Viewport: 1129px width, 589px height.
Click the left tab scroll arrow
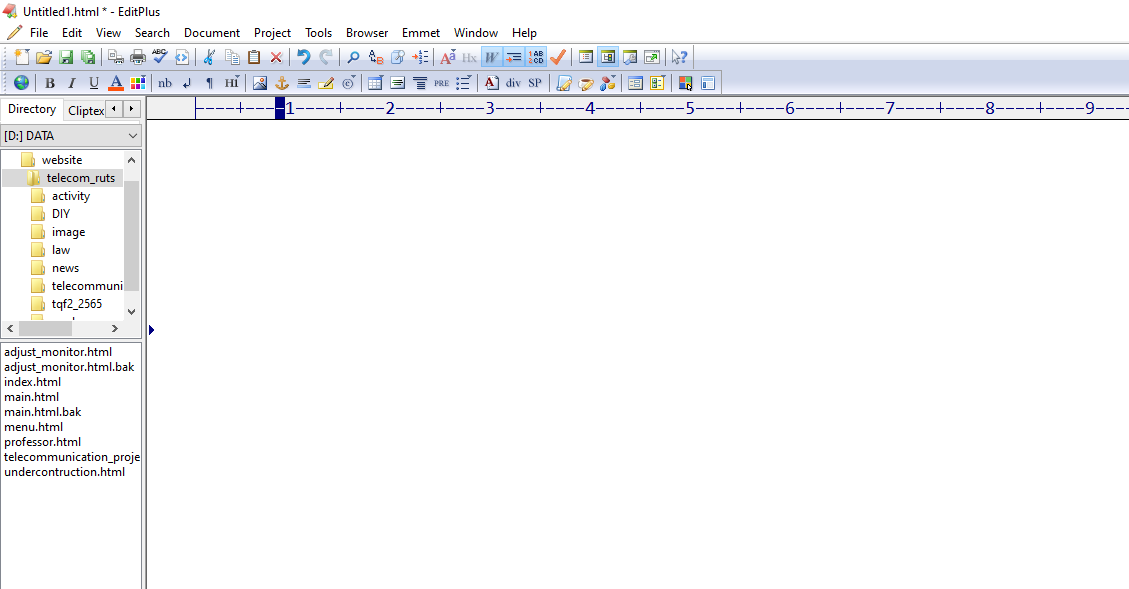pos(114,109)
